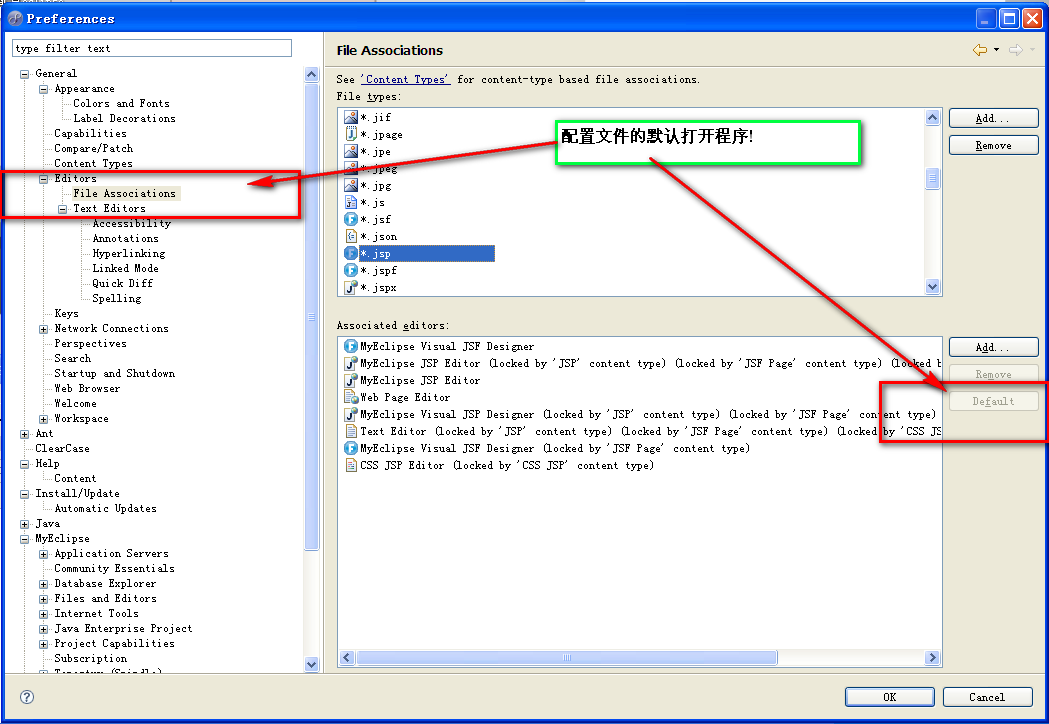Click the file types scrollbar down arrow
The height and width of the screenshot is (724, 1049).
click(932, 287)
